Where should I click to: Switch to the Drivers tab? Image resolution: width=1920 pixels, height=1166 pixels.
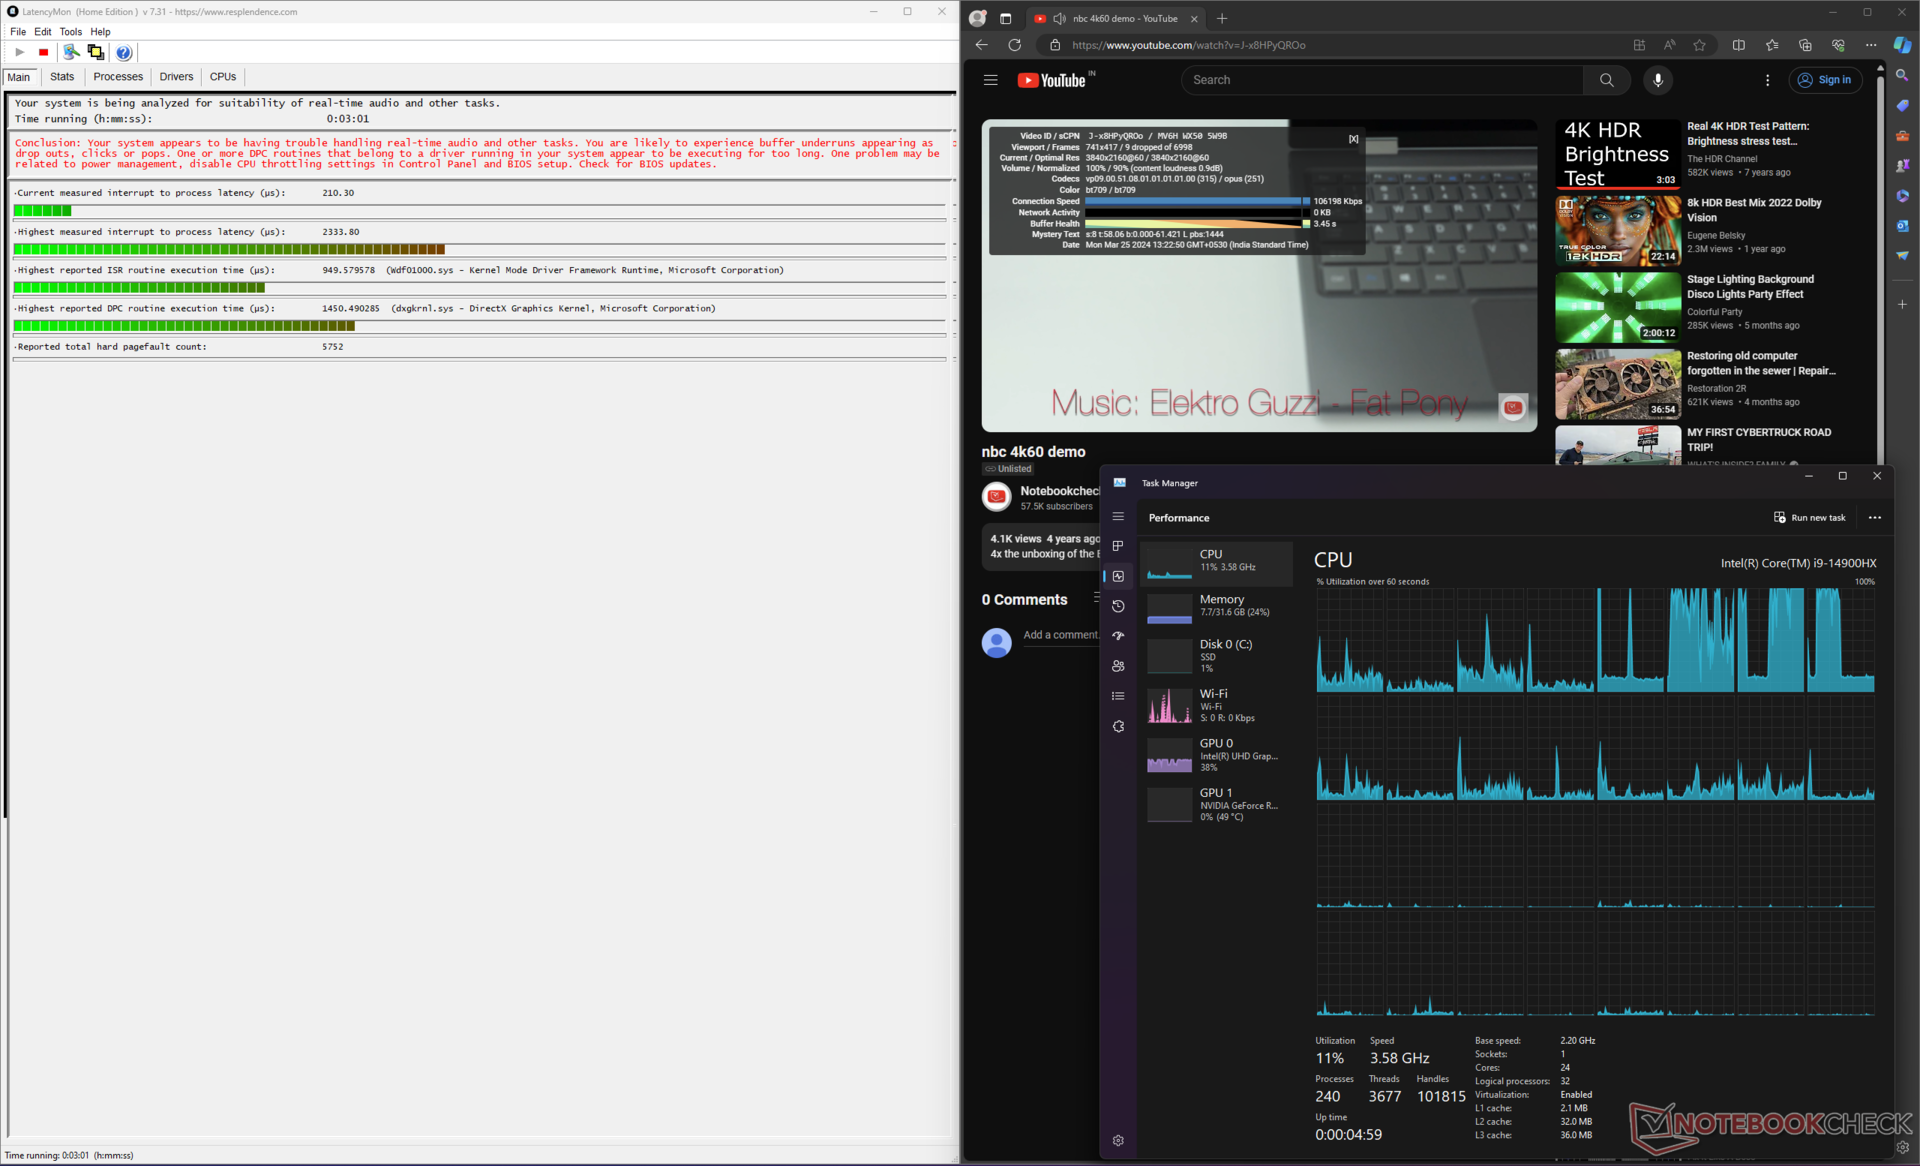[176, 77]
